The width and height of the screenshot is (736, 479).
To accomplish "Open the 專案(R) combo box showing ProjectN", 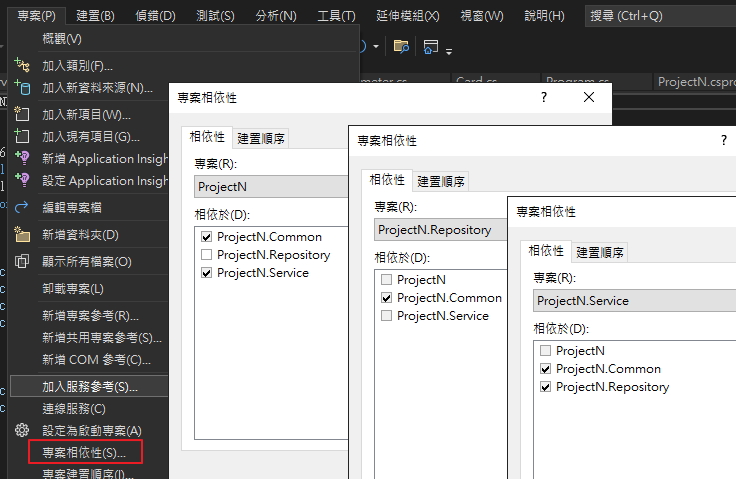I will point(271,186).
